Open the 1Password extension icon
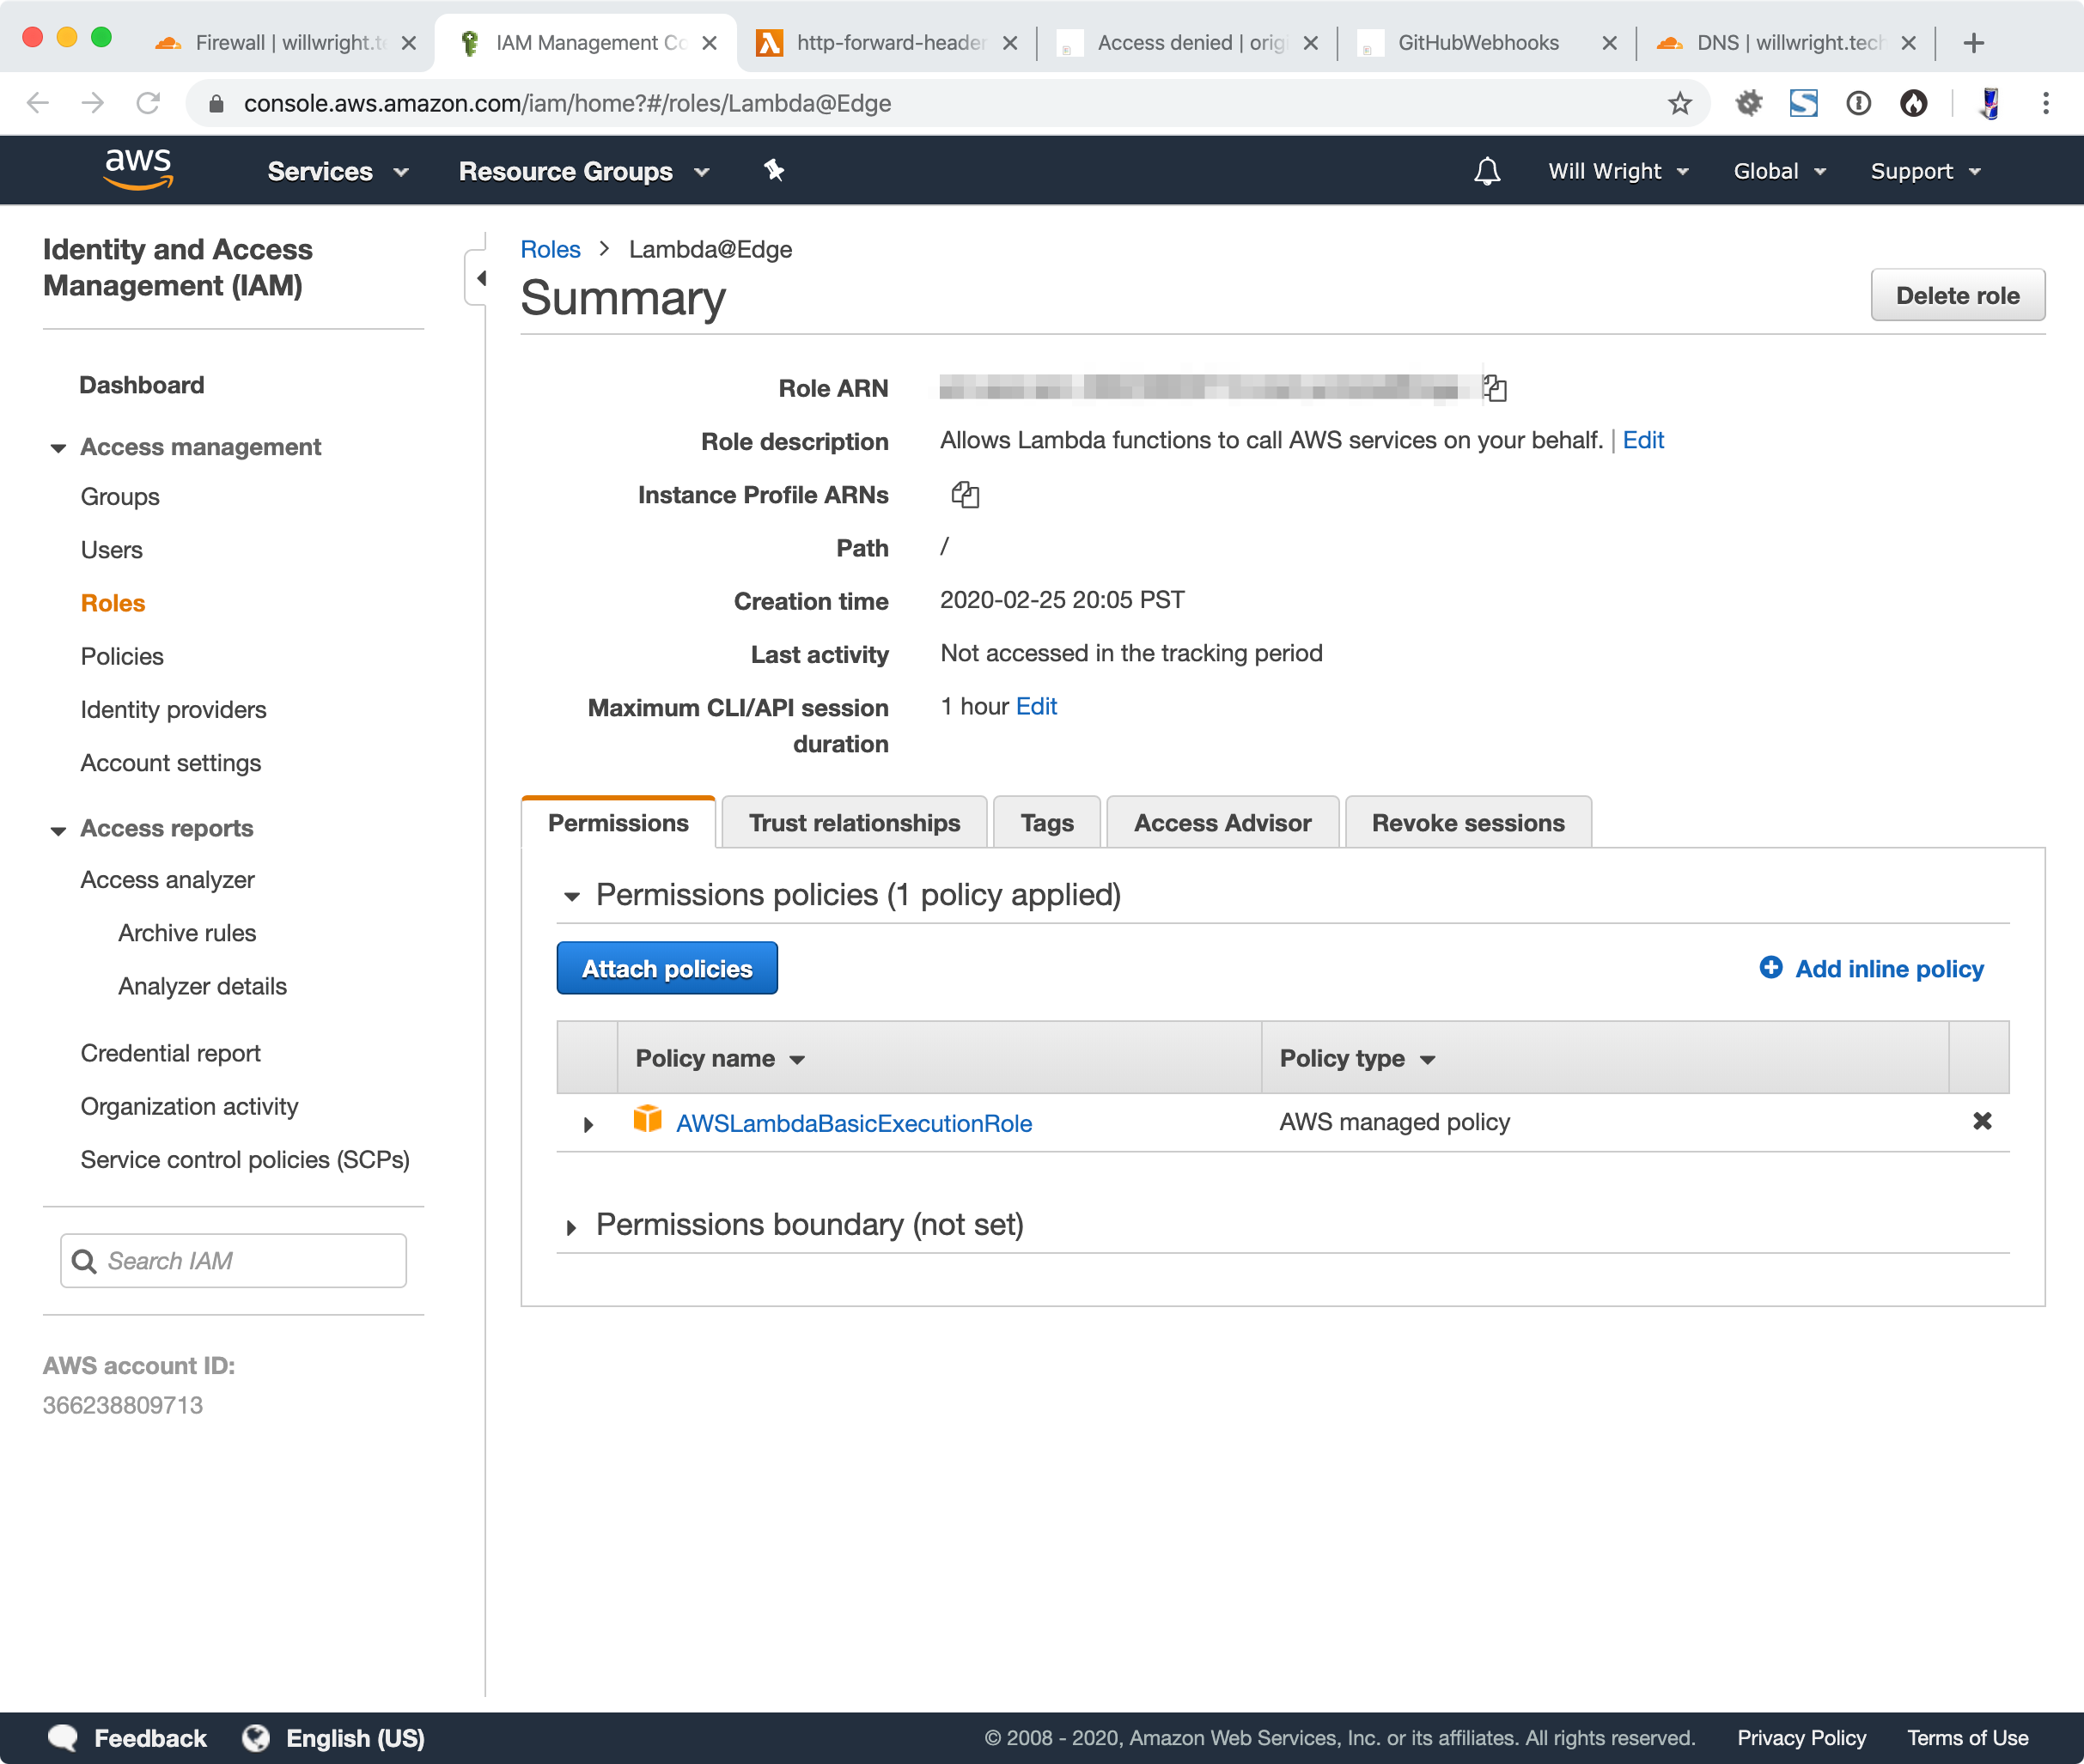 click(x=1858, y=103)
